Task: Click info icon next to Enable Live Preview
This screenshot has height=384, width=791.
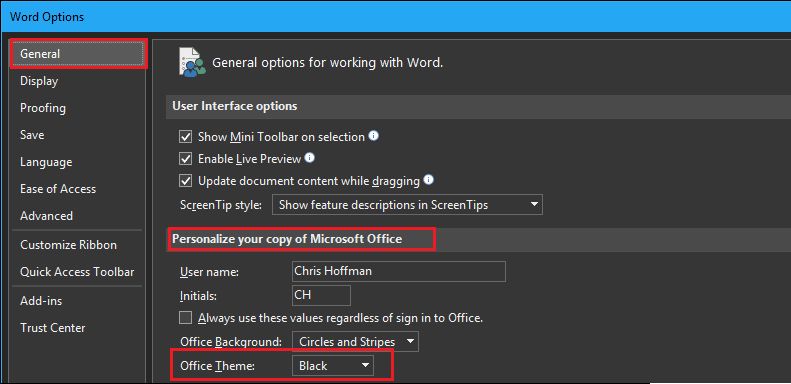Action: [x=310, y=158]
